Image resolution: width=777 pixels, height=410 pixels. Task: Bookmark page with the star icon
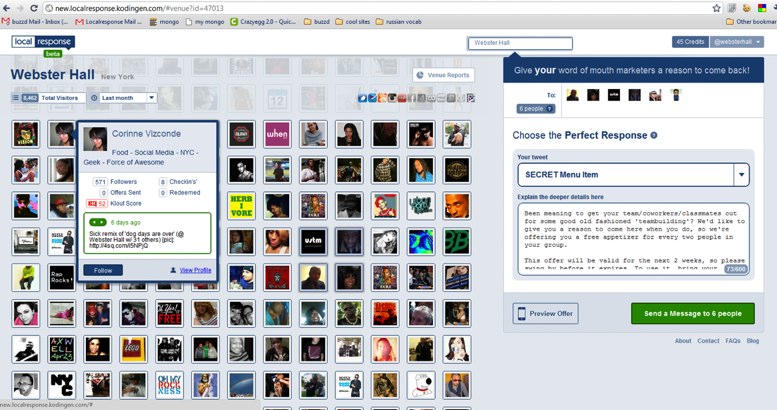pos(716,8)
